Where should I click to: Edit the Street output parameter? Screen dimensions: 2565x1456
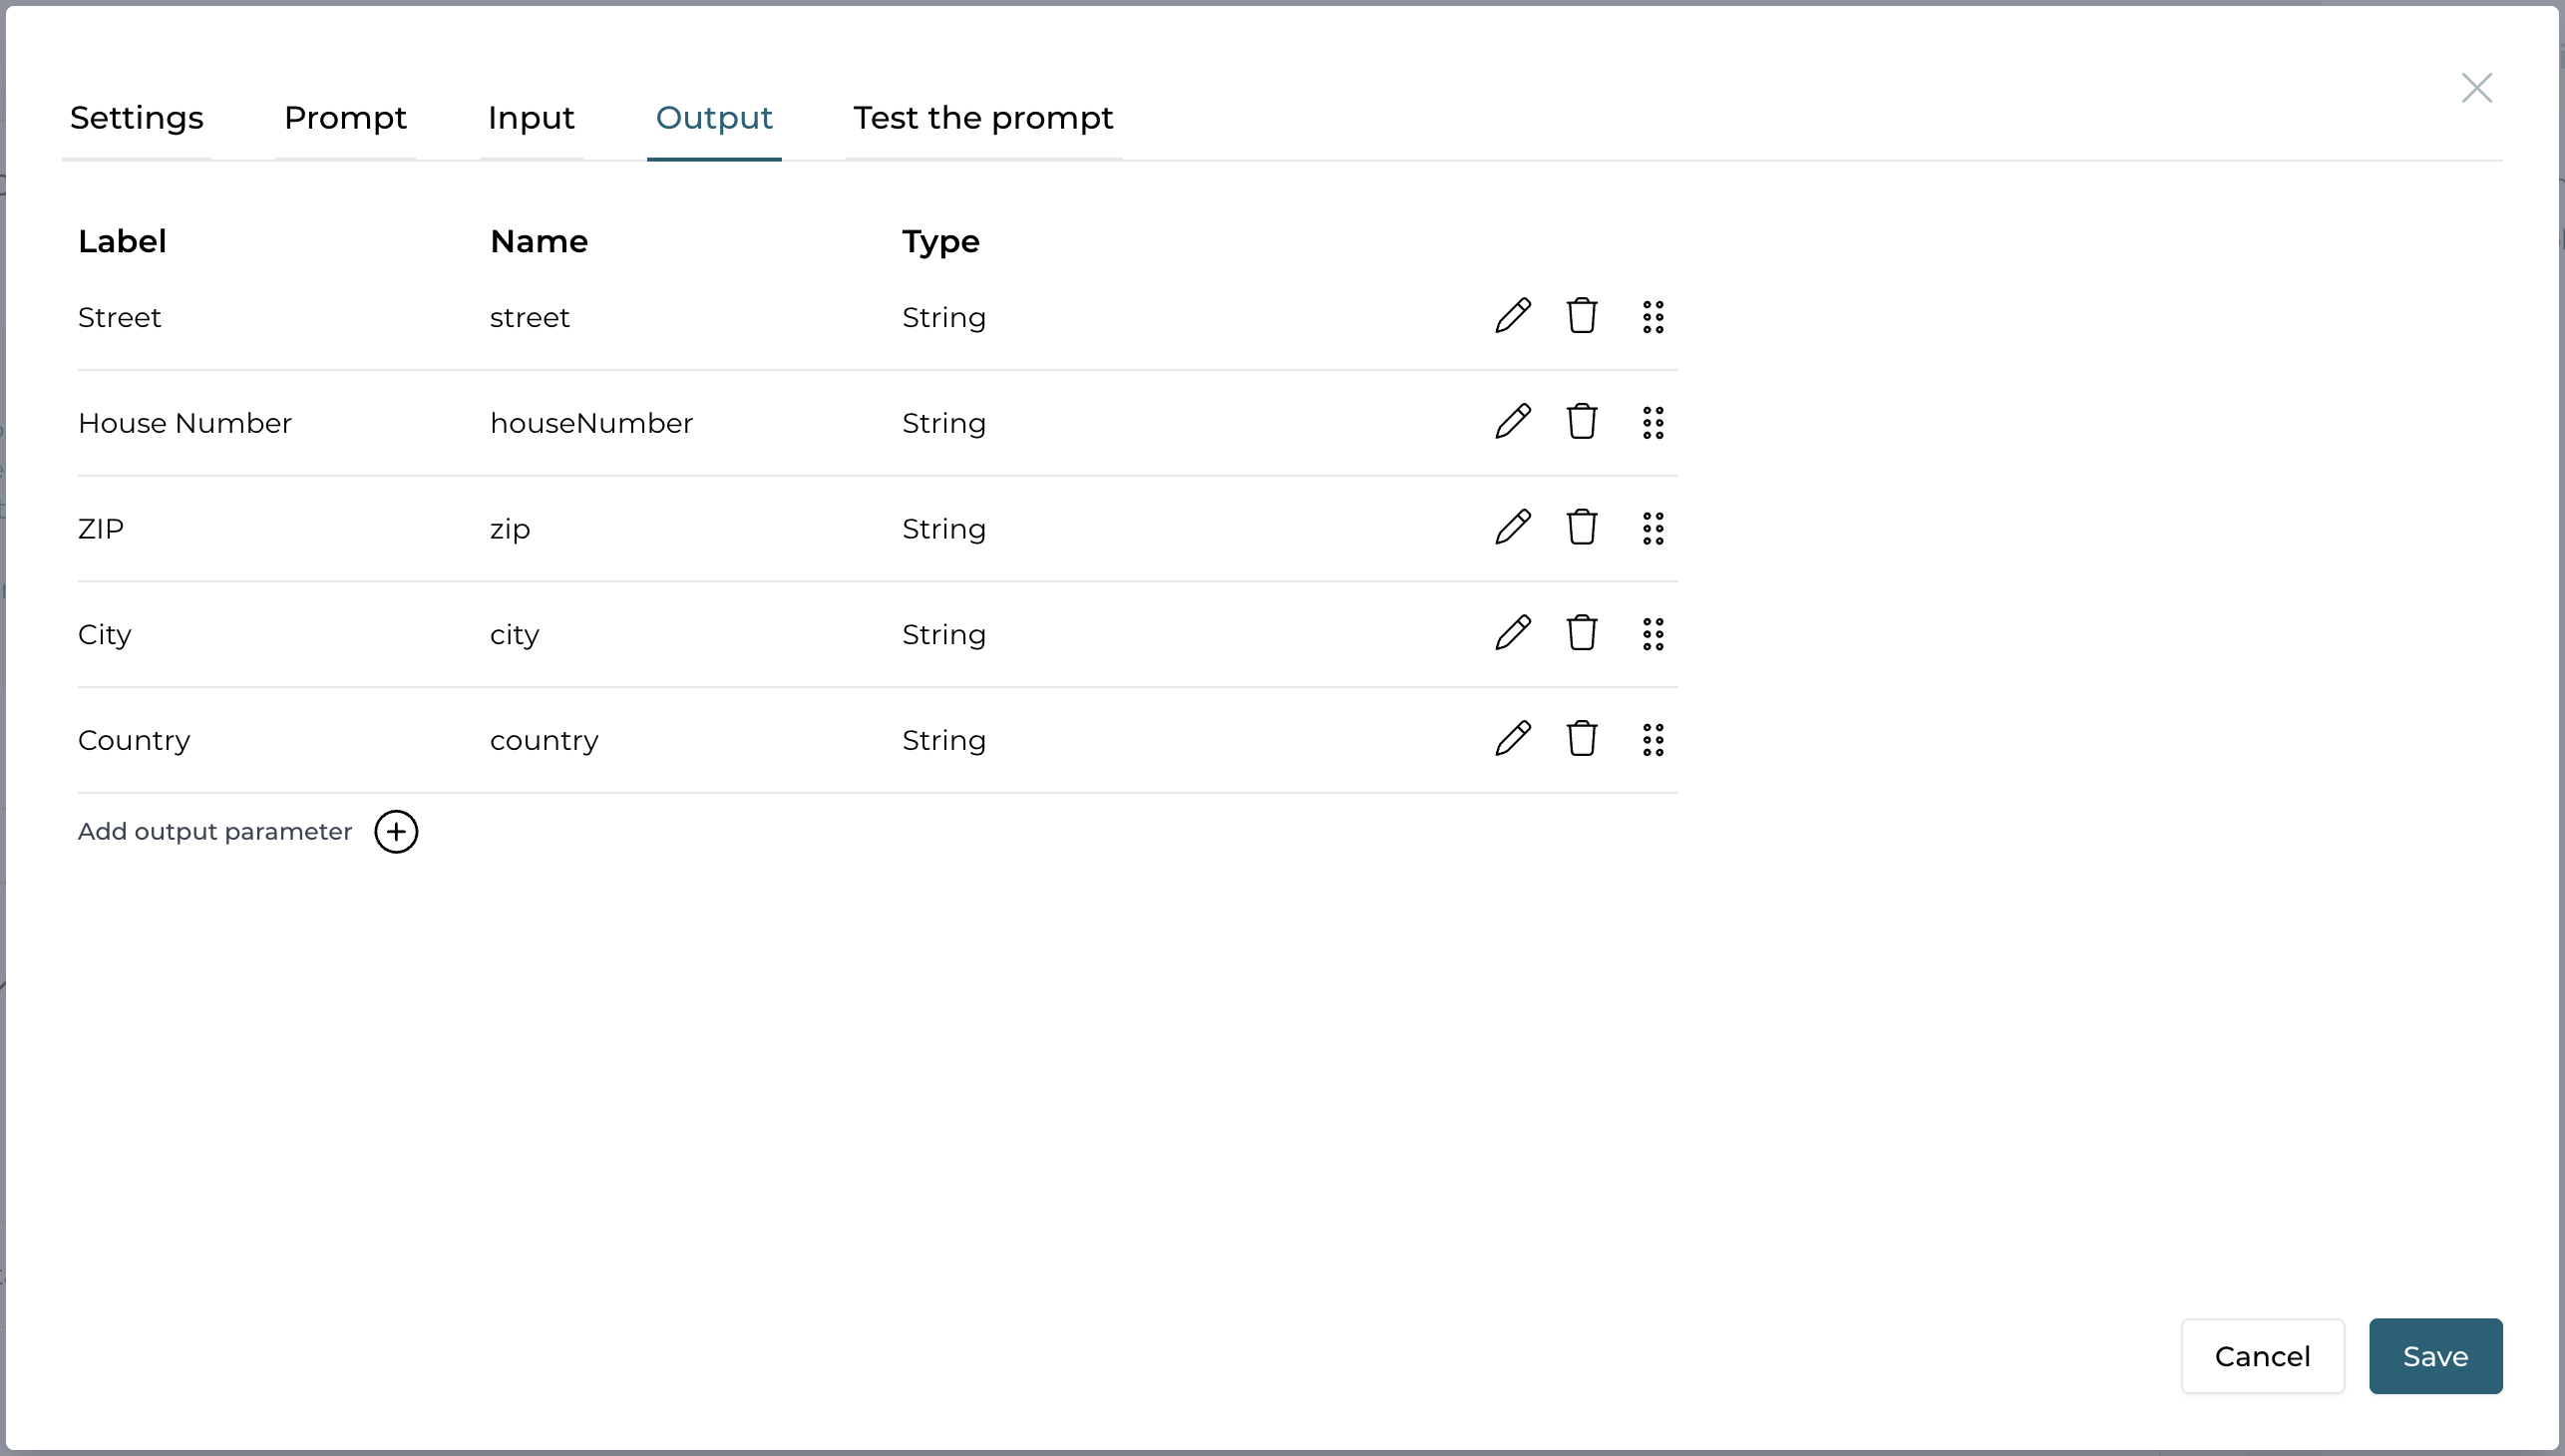tap(1512, 316)
